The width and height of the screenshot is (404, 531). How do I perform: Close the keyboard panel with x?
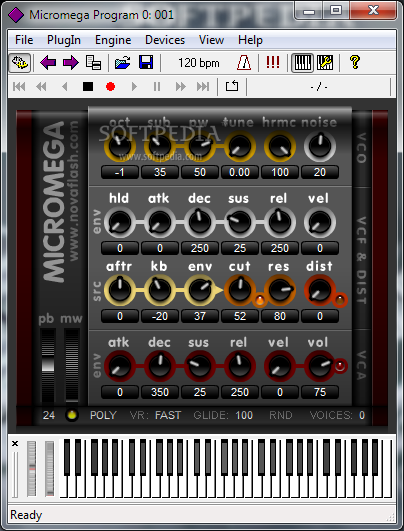(15, 444)
